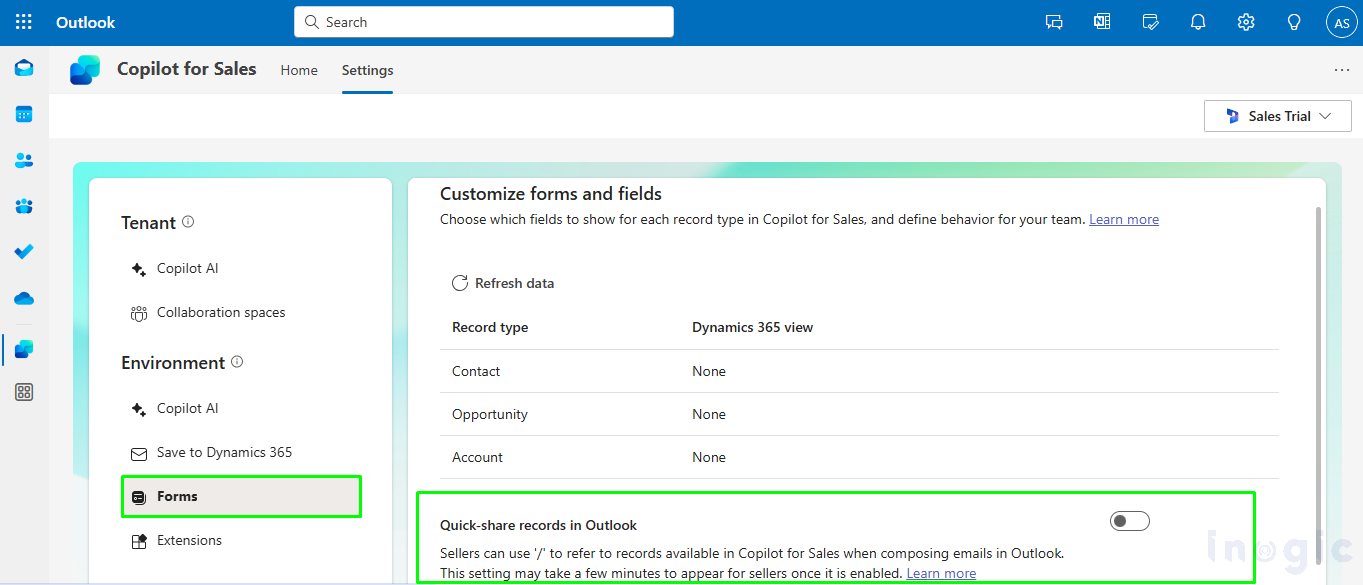
Task: Open OneDrive from the left rail
Action: (x=24, y=298)
